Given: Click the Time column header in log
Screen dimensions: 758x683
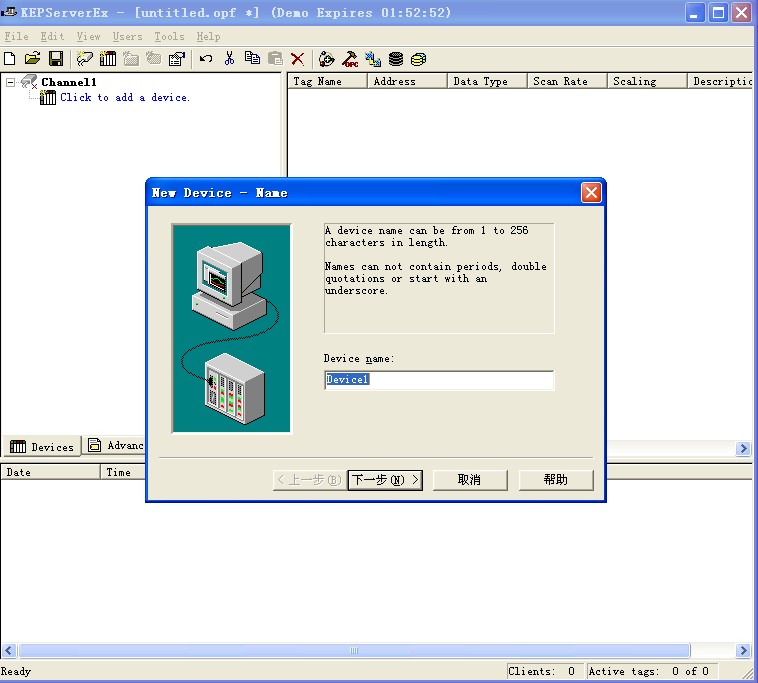Looking at the screenshot, I should point(123,472).
